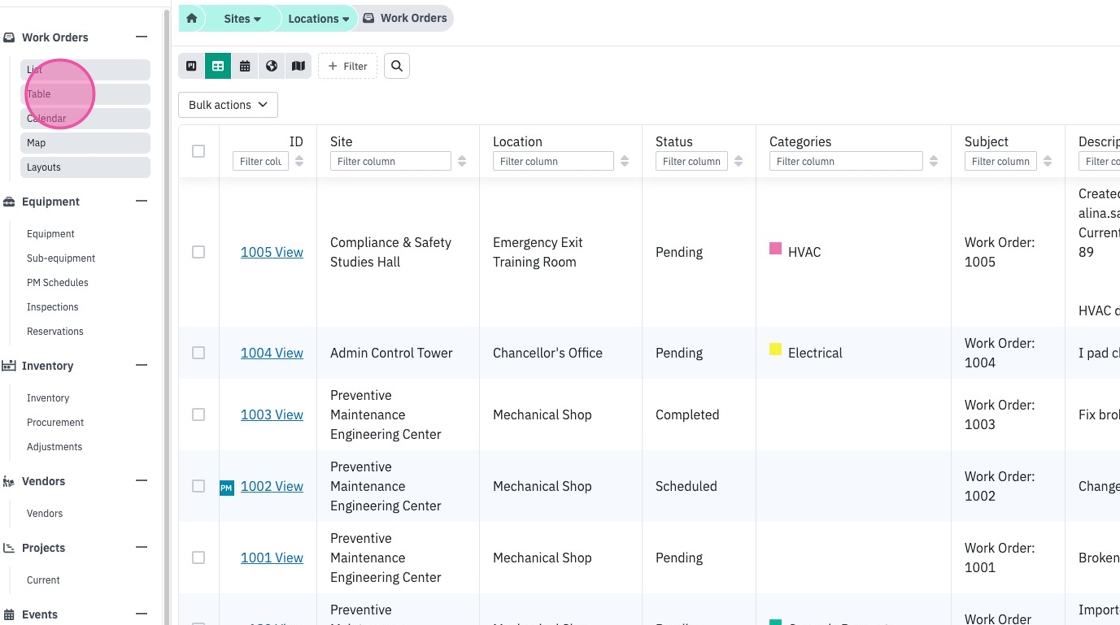Open PM Schedules in the sidebar

point(57,283)
